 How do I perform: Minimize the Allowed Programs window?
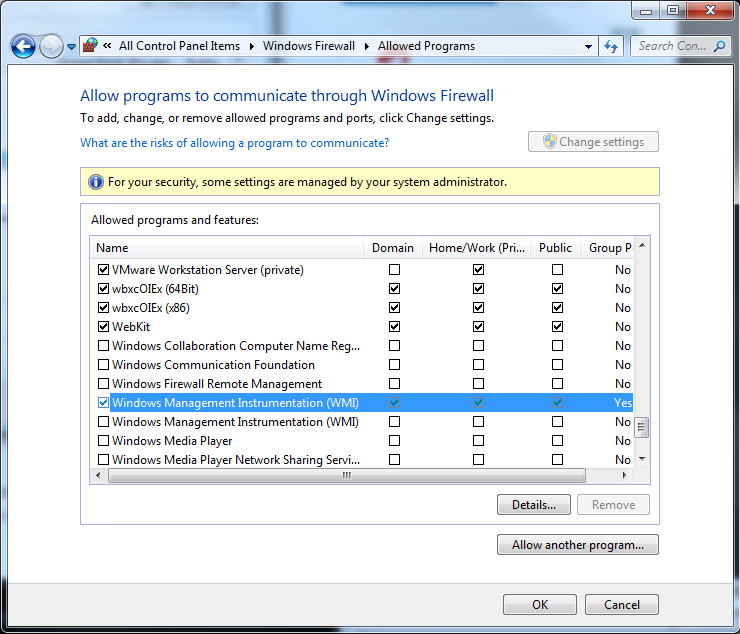pyautogui.click(x=646, y=10)
